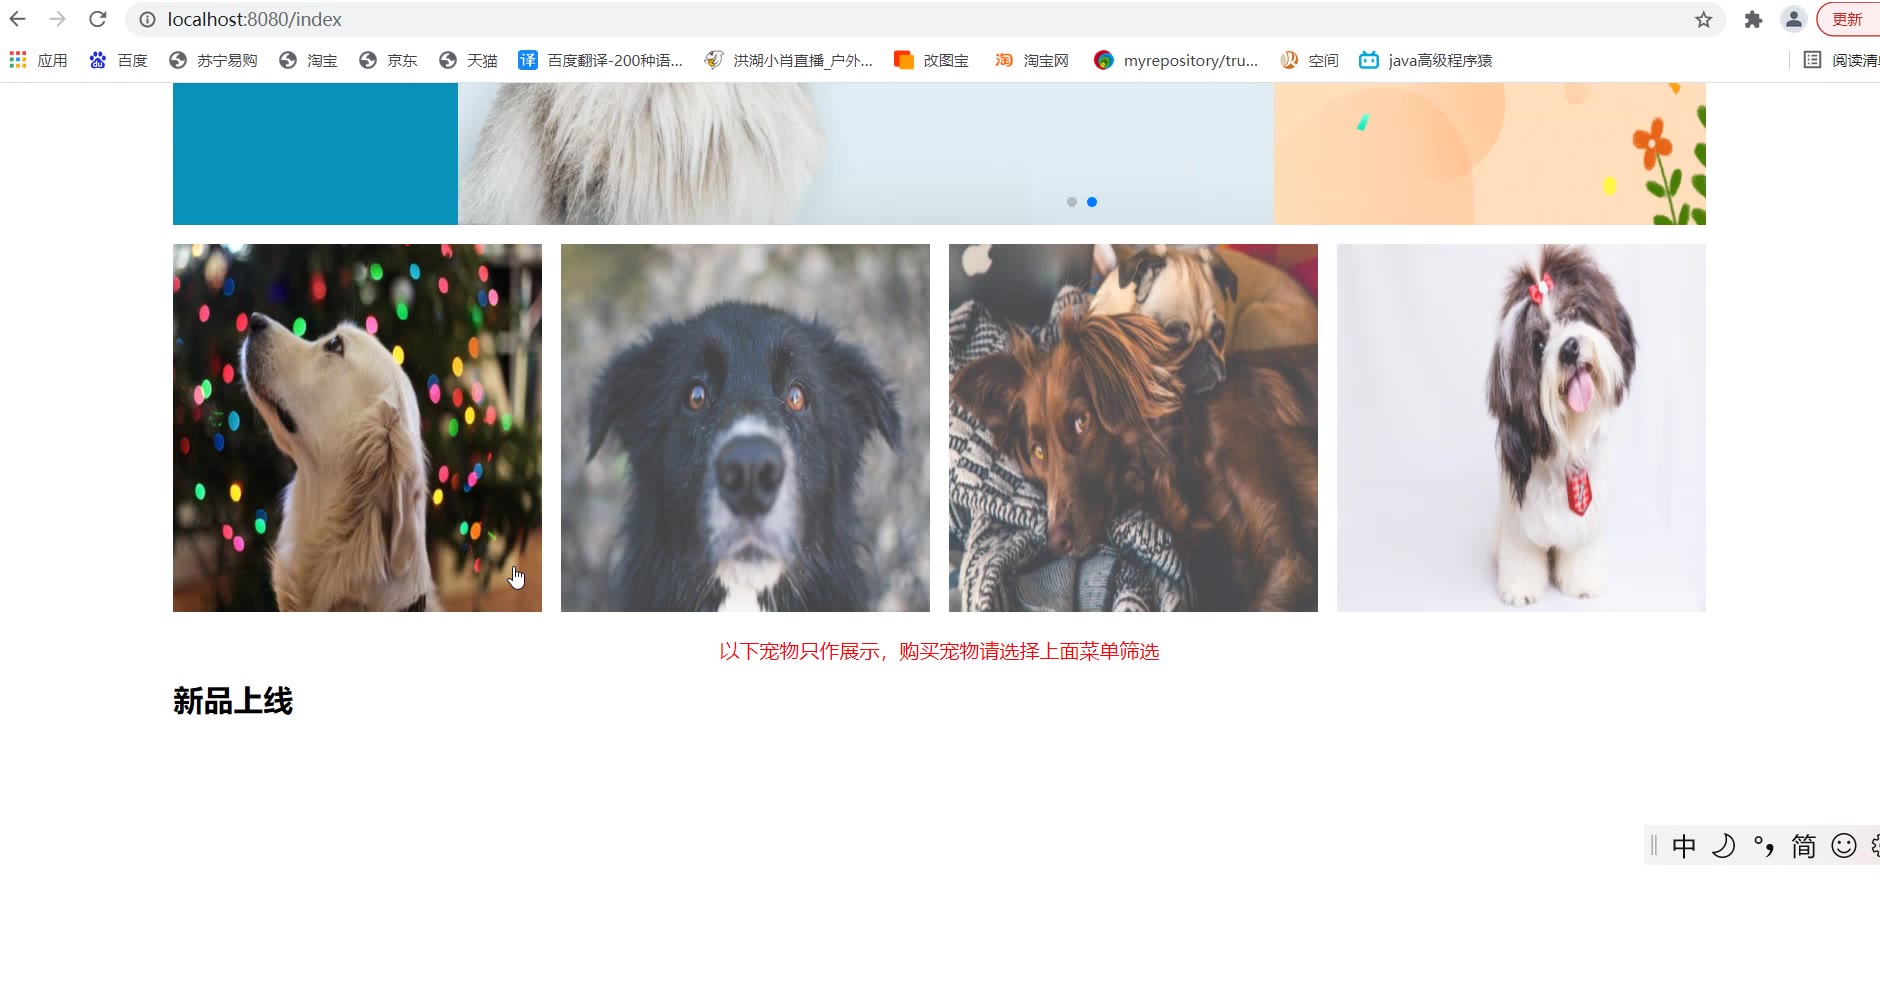
Task: Open the profile avatar icon
Action: (x=1794, y=19)
